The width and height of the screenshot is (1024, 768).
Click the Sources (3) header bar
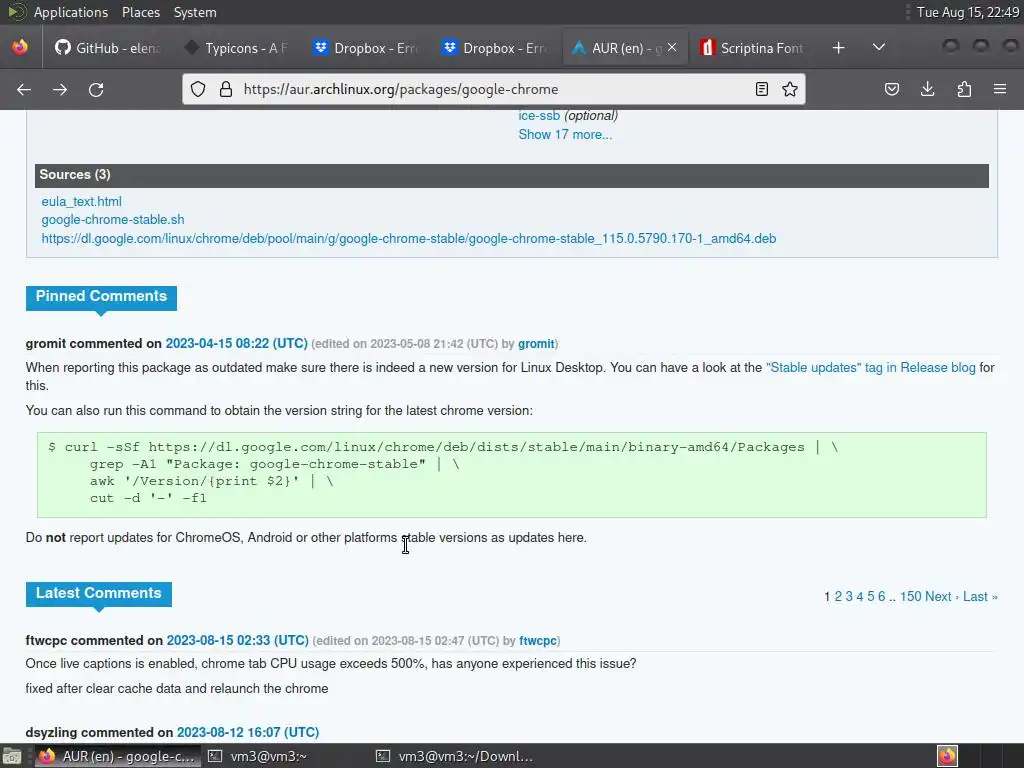[512, 175]
